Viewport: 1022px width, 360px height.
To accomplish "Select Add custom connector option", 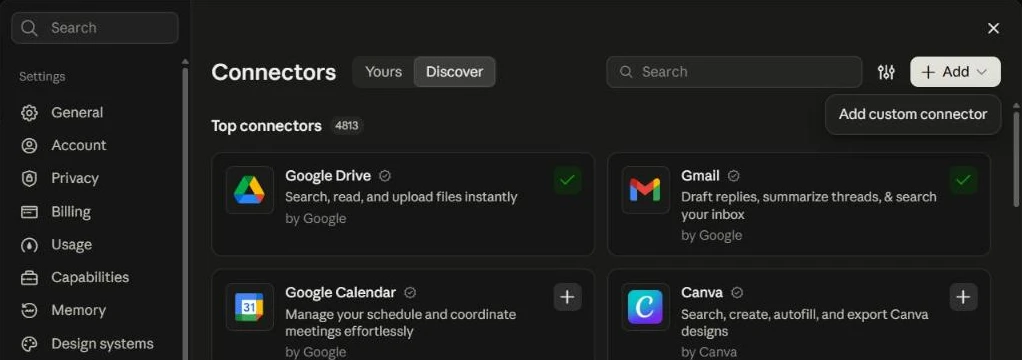I will [913, 114].
